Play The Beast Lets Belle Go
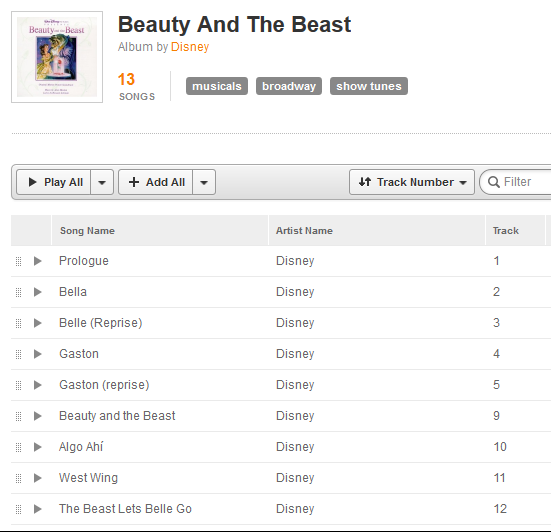This screenshot has width=551, height=532. point(38,509)
